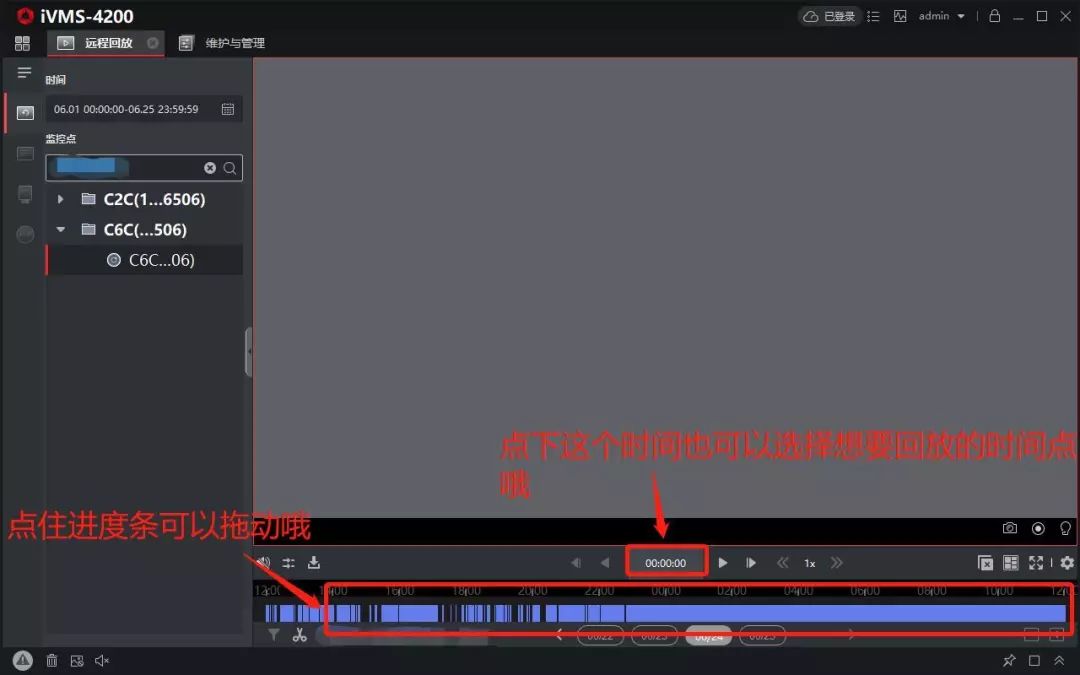The image size is (1080, 675).
Task: Start recording with the record clip icon
Action: click(1038, 528)
